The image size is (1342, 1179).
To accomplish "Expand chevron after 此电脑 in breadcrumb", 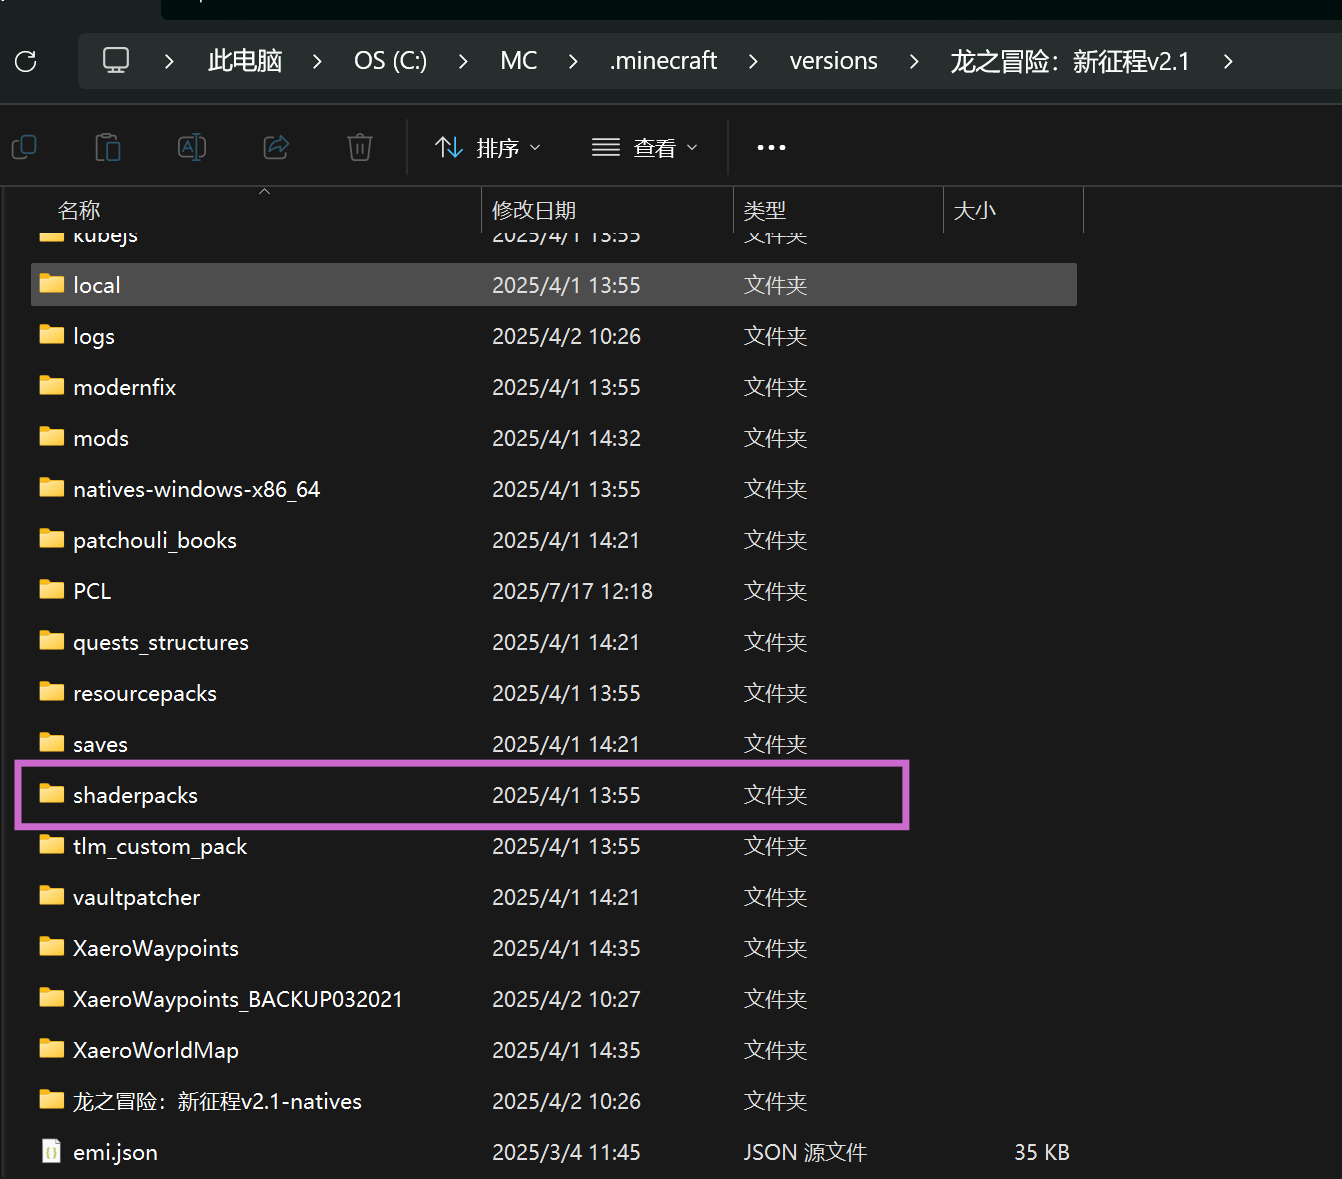I will (x=317, y=61).
